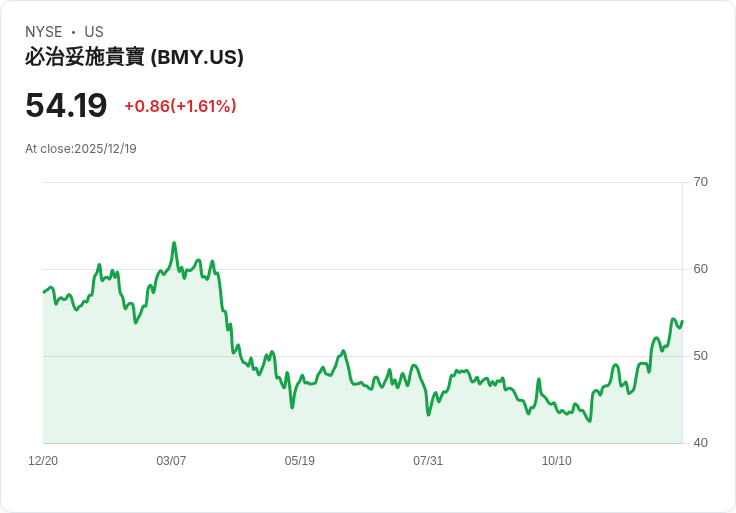Click the chart line's starting point at 12/20
Viewport: 736px width, 513px height.
pyautogui.click(x=44, y=292)
